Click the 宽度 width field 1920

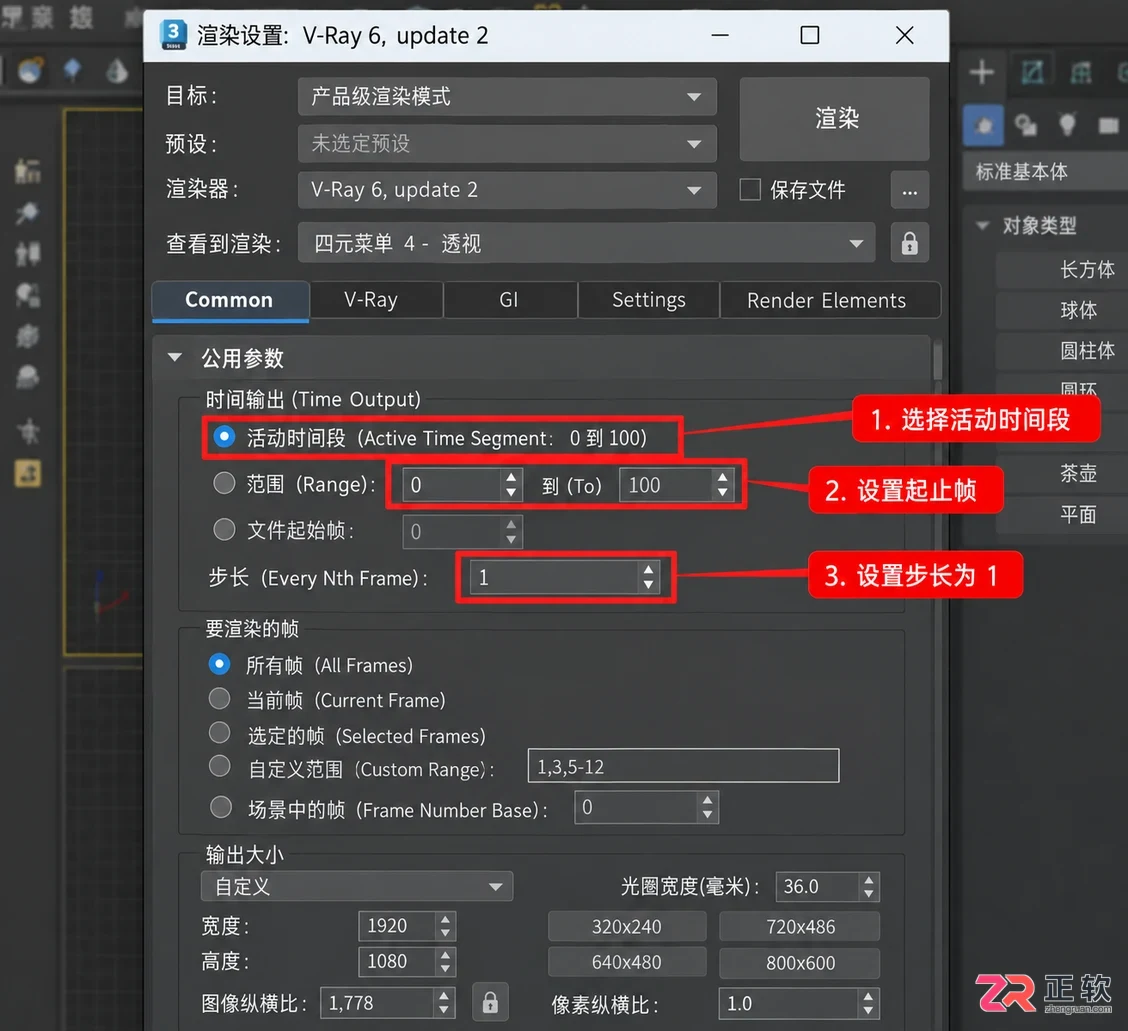tap(398, 925)
